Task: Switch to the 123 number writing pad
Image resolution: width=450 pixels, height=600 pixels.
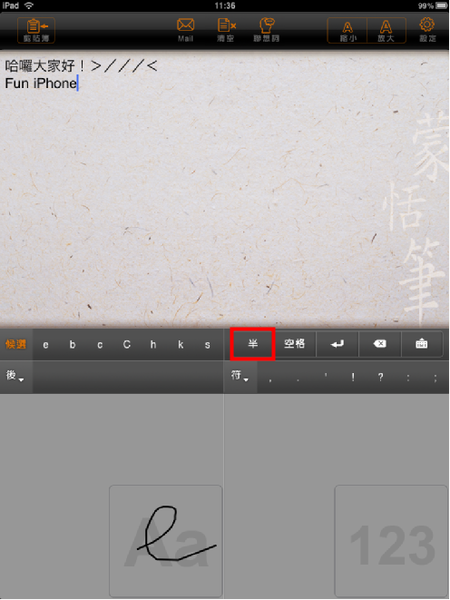Action: pyautogui.click(x=391, y=540)
